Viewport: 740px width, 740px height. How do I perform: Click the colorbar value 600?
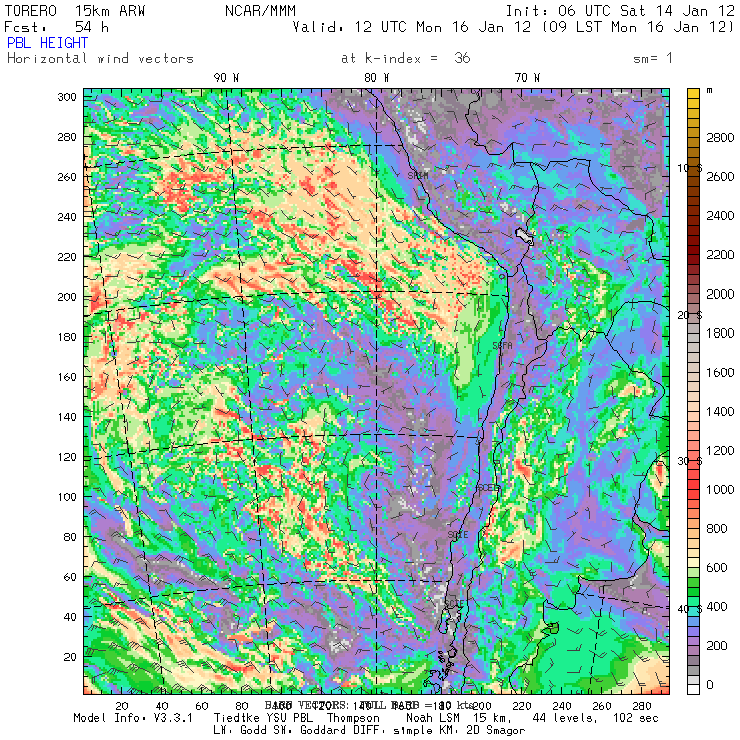point(716,567)
